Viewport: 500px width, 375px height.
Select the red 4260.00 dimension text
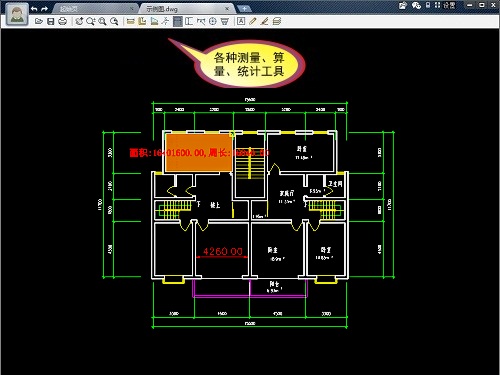click(223, 251)
